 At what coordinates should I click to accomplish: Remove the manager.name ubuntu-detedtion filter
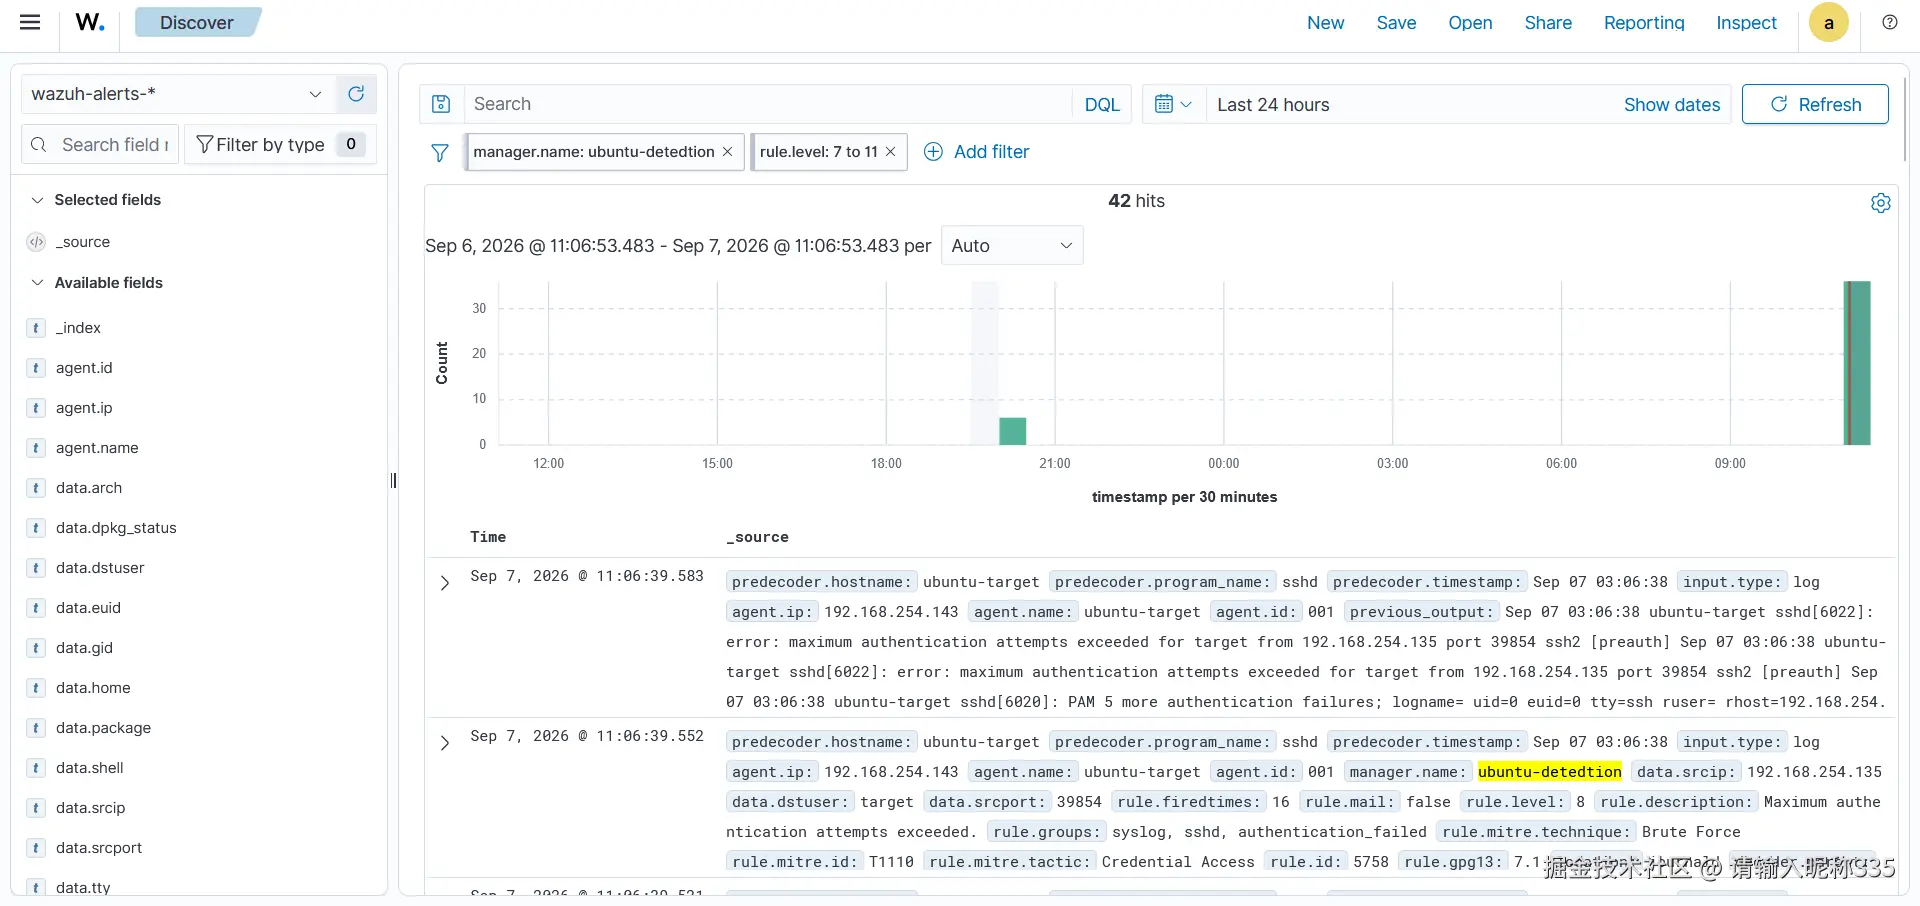(x=728, y=152)
